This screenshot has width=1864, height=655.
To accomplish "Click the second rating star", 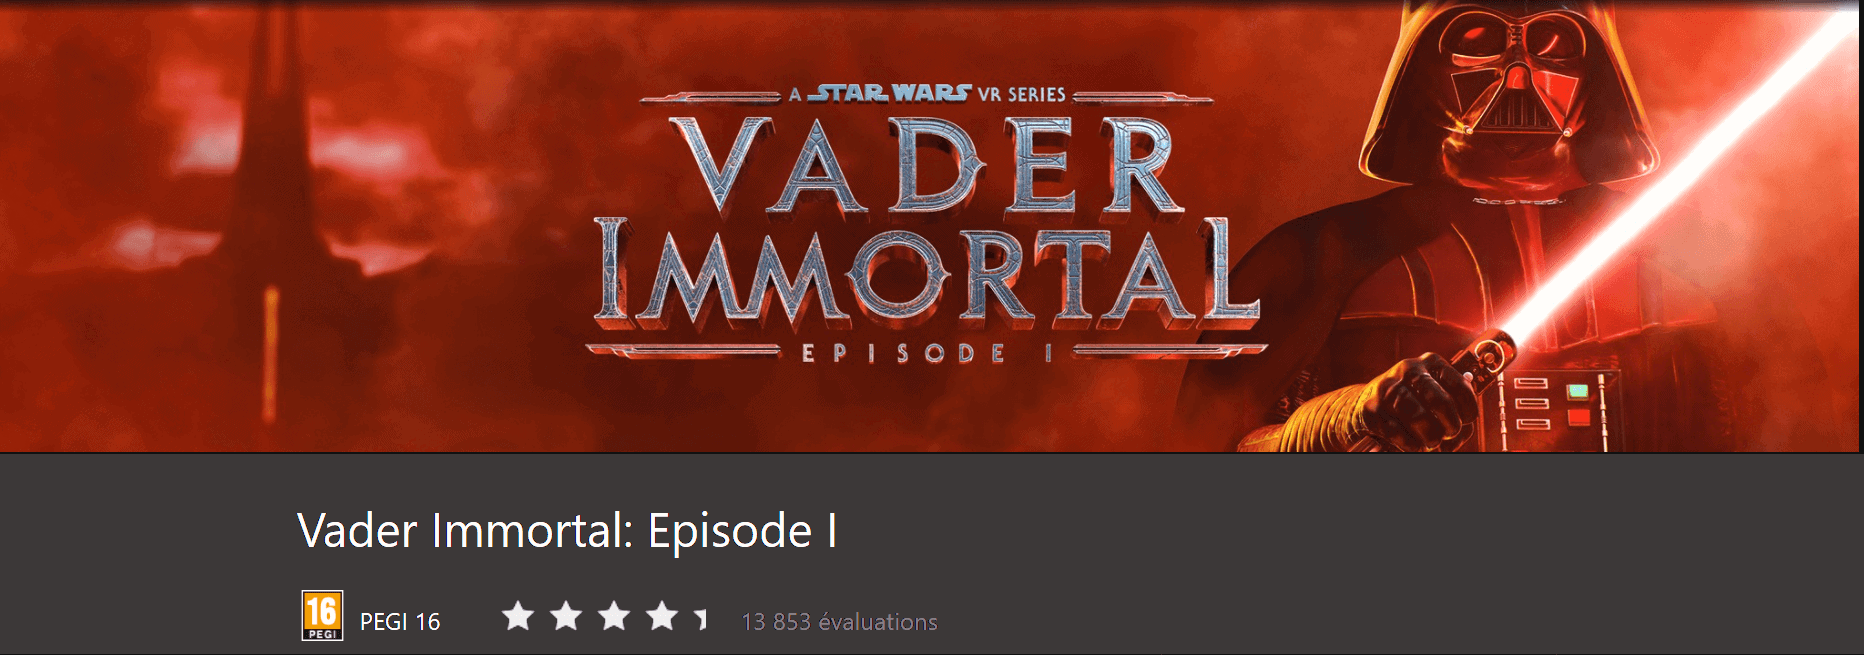I will (x=566, y=616).
